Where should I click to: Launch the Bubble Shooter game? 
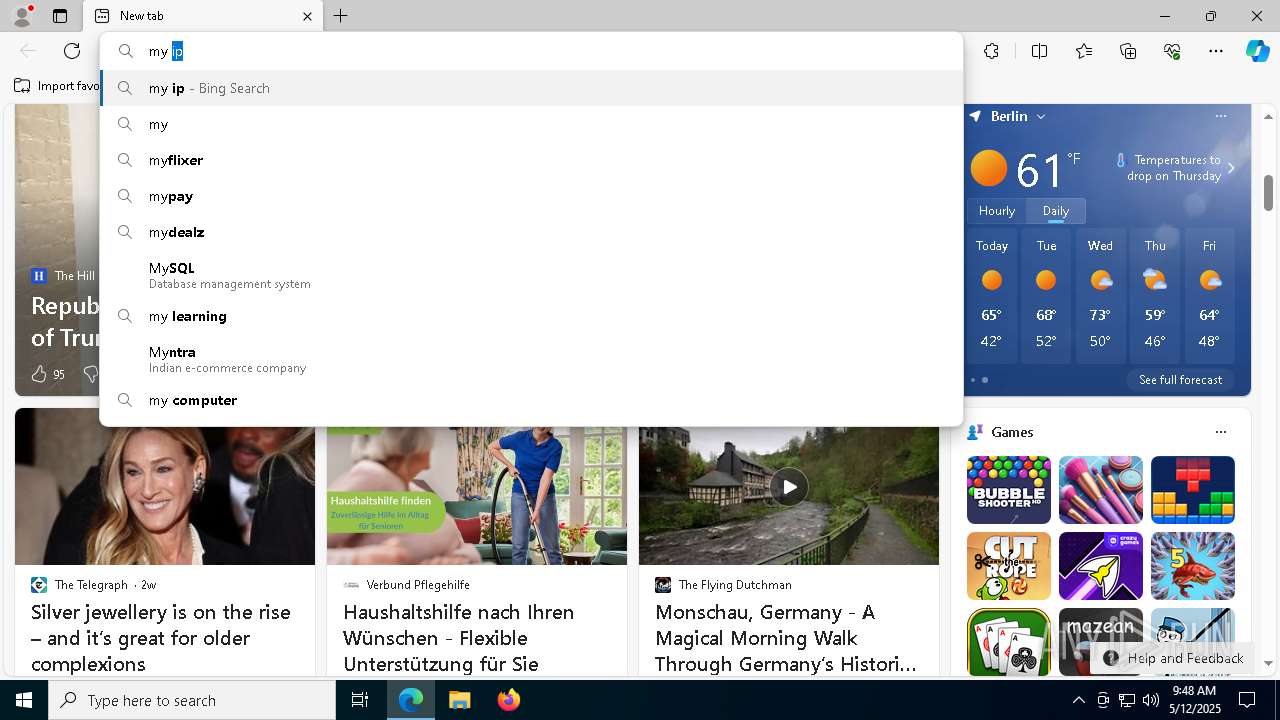point(1009,490)
